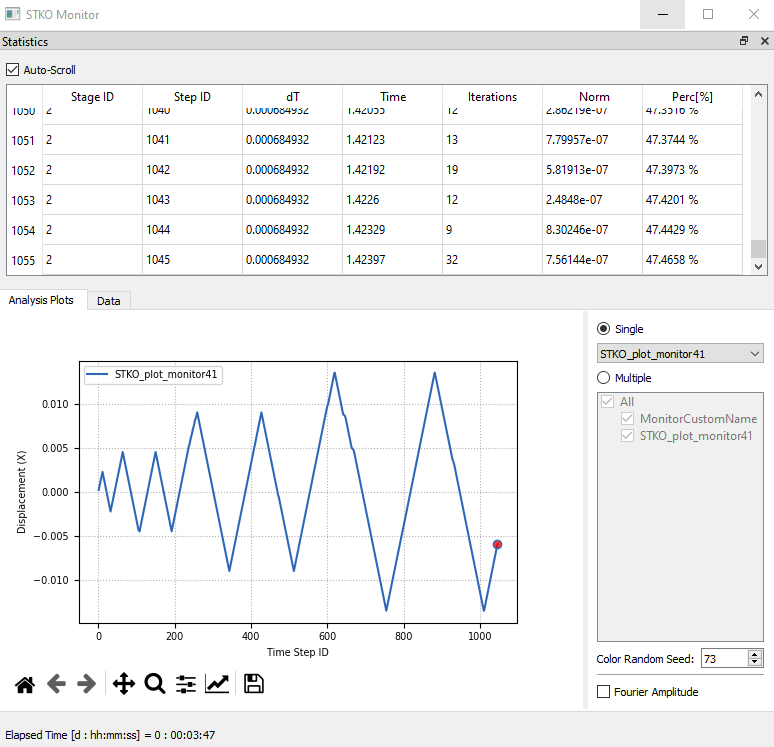Screen dimensions: 774x747
Task: Open the STKO_plot_monitor41 dropdown
Action: point(680,354)
